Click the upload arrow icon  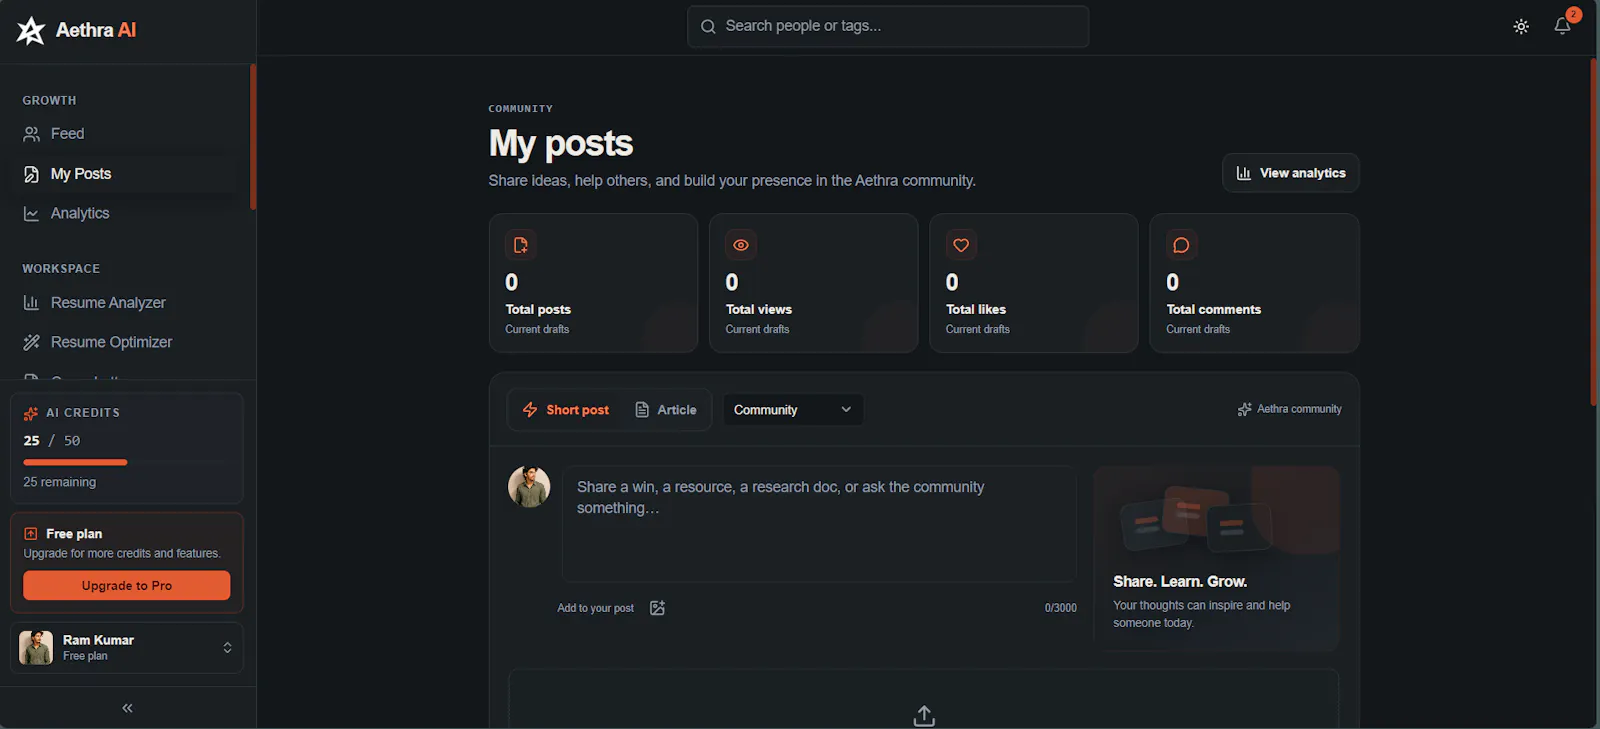[x=924, y=716]
